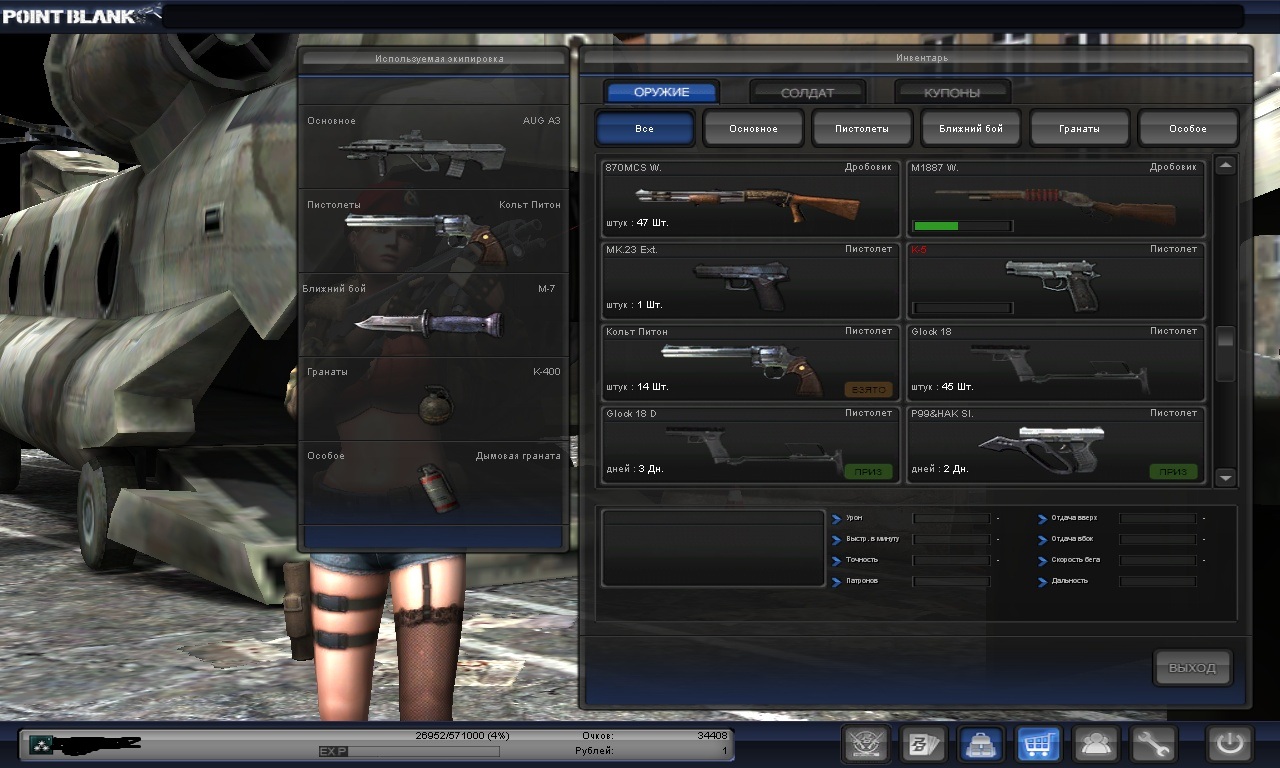The image size is (1280, 768).
Task: Select the MK.23 Ext. pistol item
Action: (x=750, y=280)
